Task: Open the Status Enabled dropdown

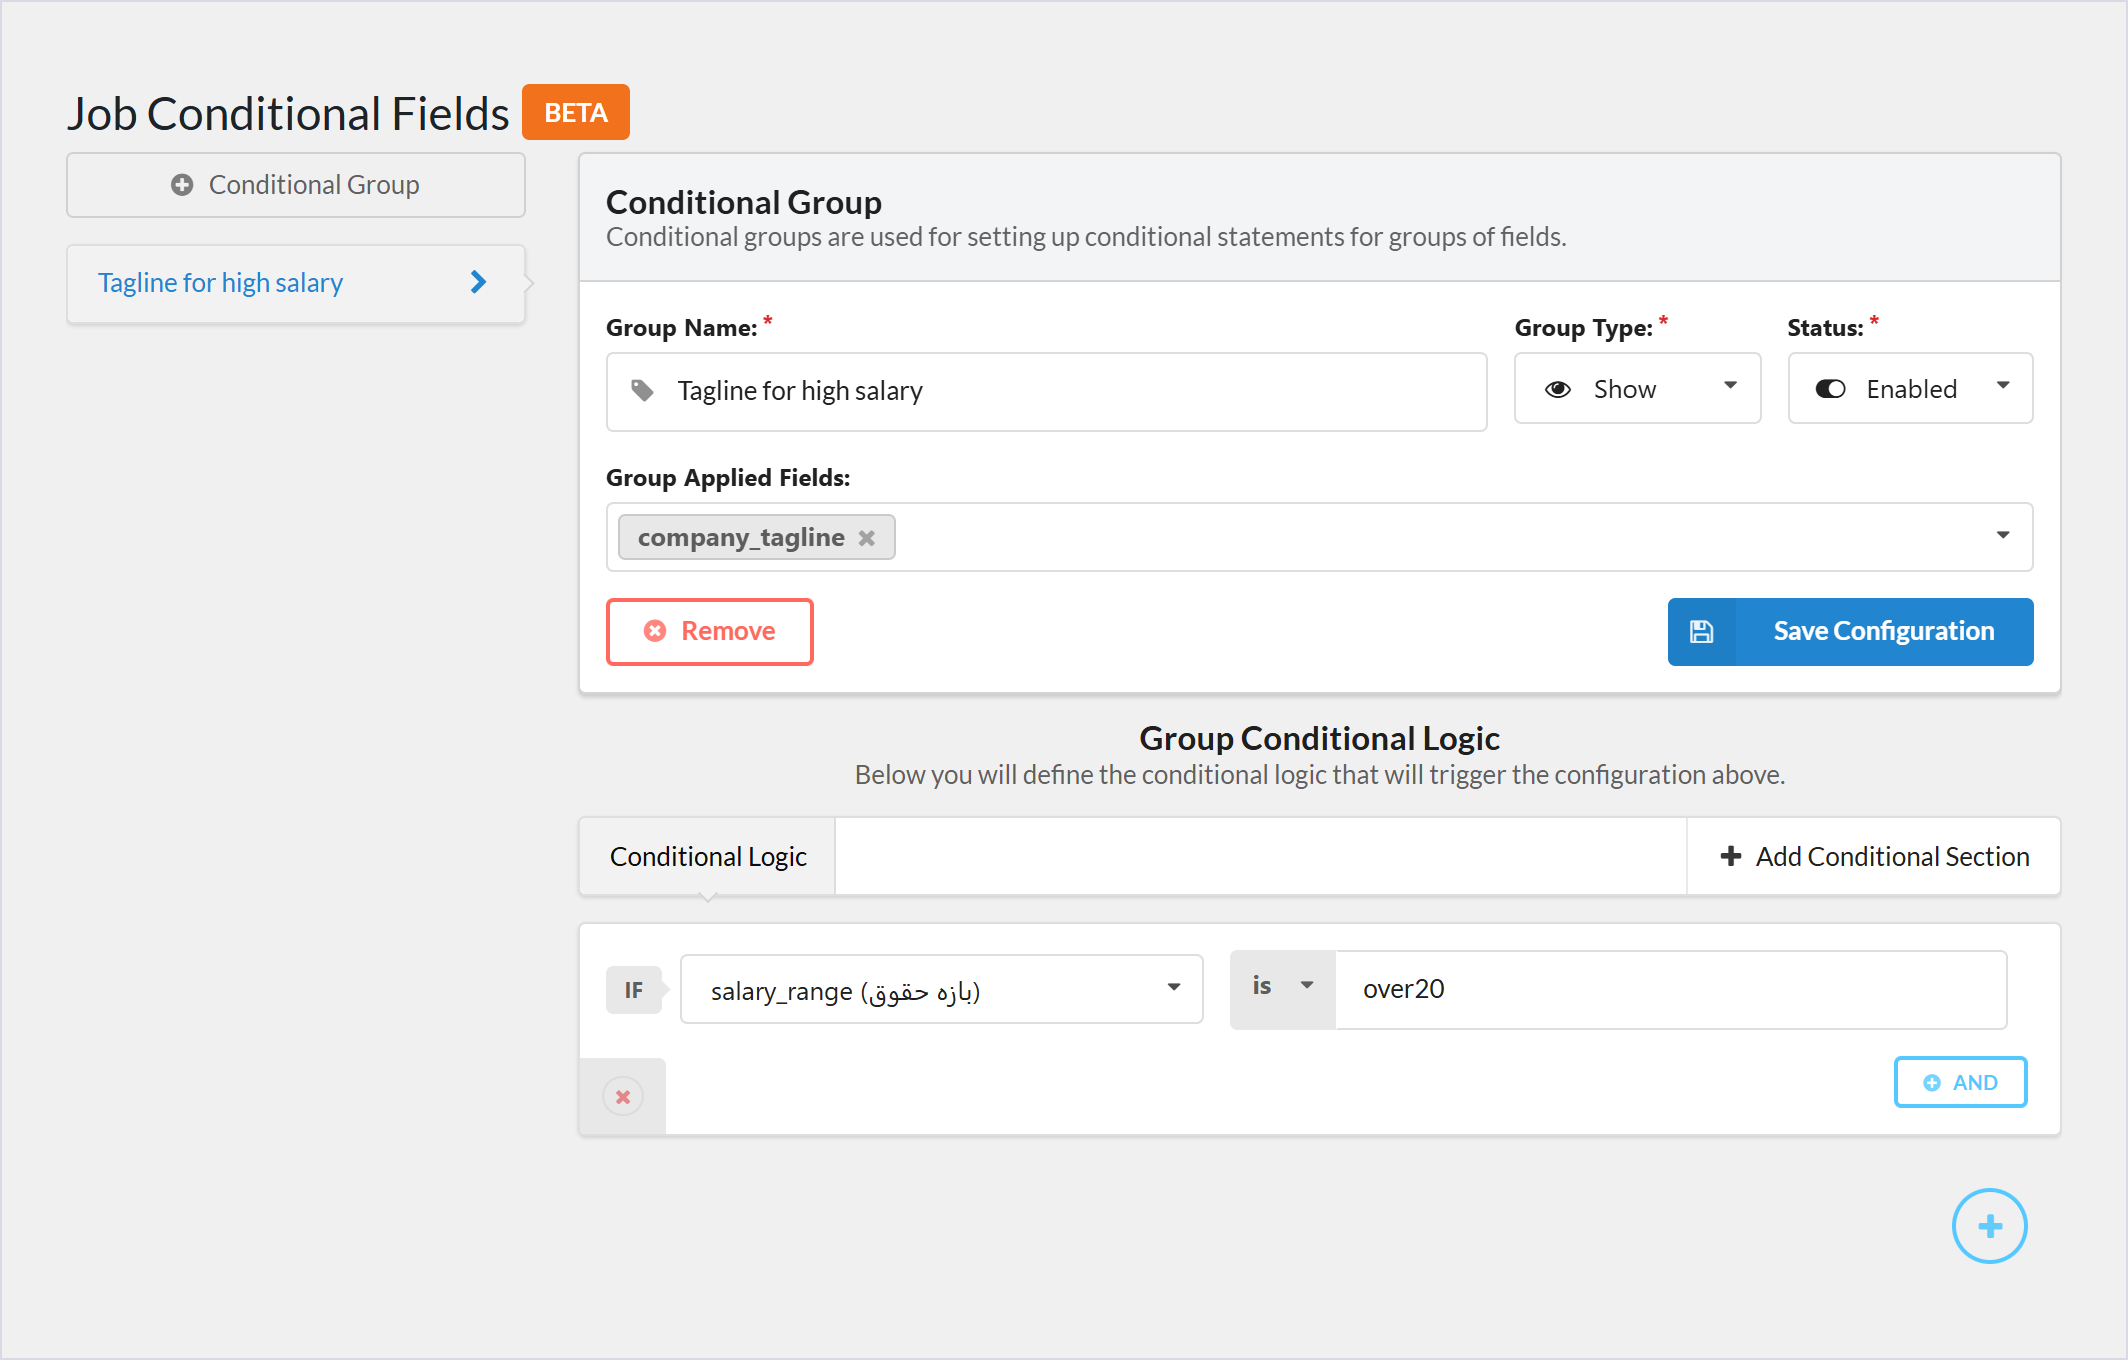Action: click(x=1910, y=388)
